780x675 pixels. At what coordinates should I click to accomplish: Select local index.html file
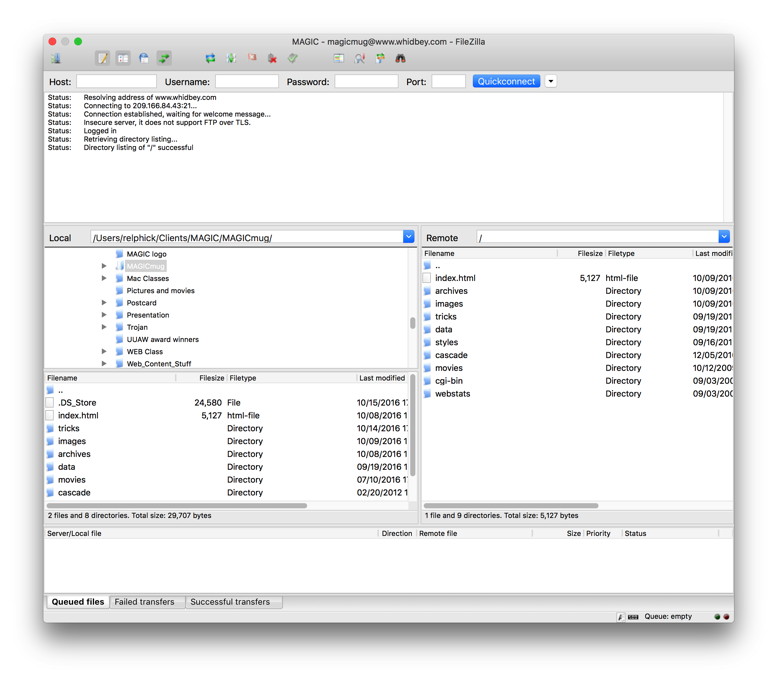[78, 415]
